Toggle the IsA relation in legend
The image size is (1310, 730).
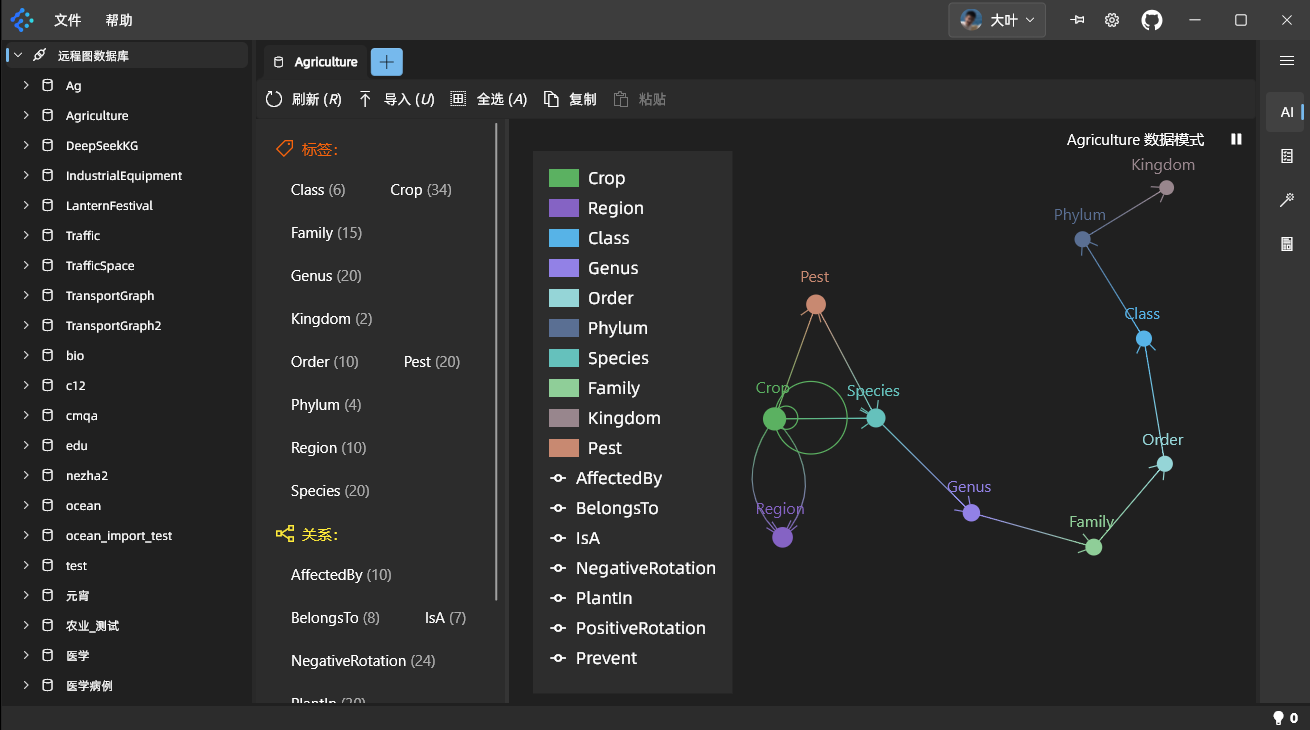tap(575, 538)
